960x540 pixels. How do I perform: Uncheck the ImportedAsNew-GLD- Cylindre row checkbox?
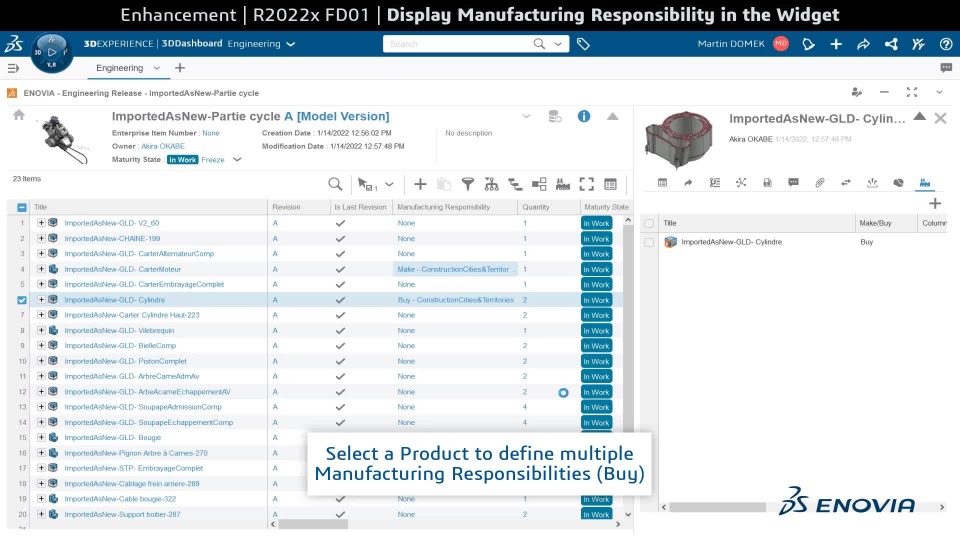coord(22,300)
